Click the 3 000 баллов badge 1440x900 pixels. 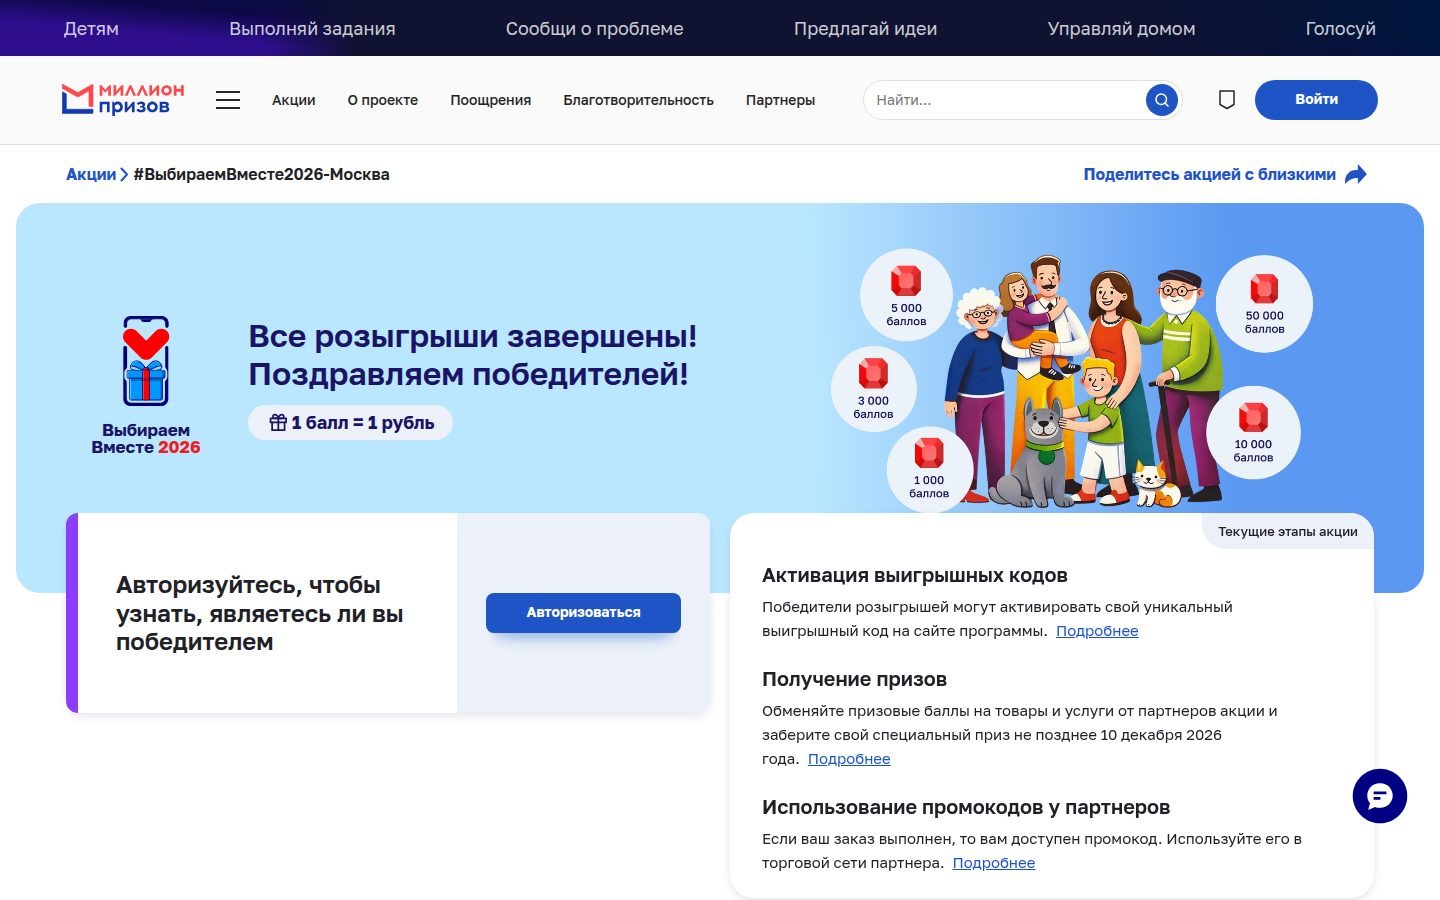coord(873,388)
